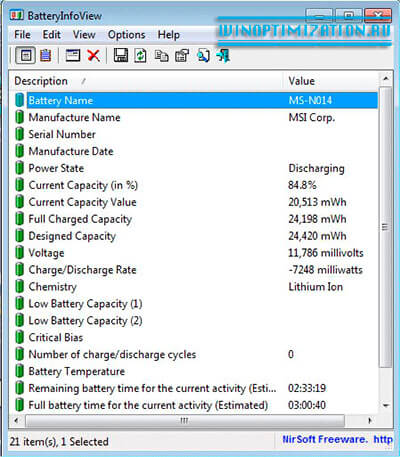Open the Help menu
The width and height of the screenshot is (400, 457).
pyautogui.click(x=169, y=35)
